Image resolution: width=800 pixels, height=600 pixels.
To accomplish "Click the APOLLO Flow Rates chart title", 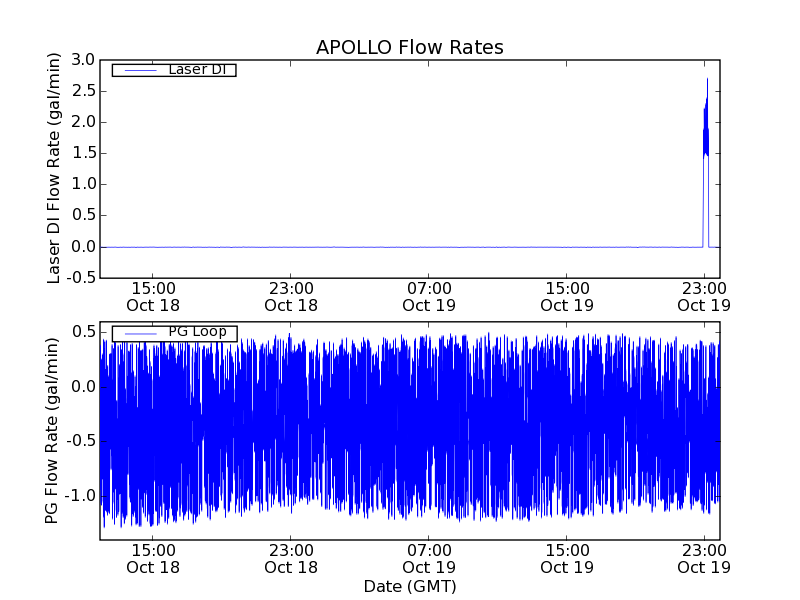I will click(x=409, y=47).
